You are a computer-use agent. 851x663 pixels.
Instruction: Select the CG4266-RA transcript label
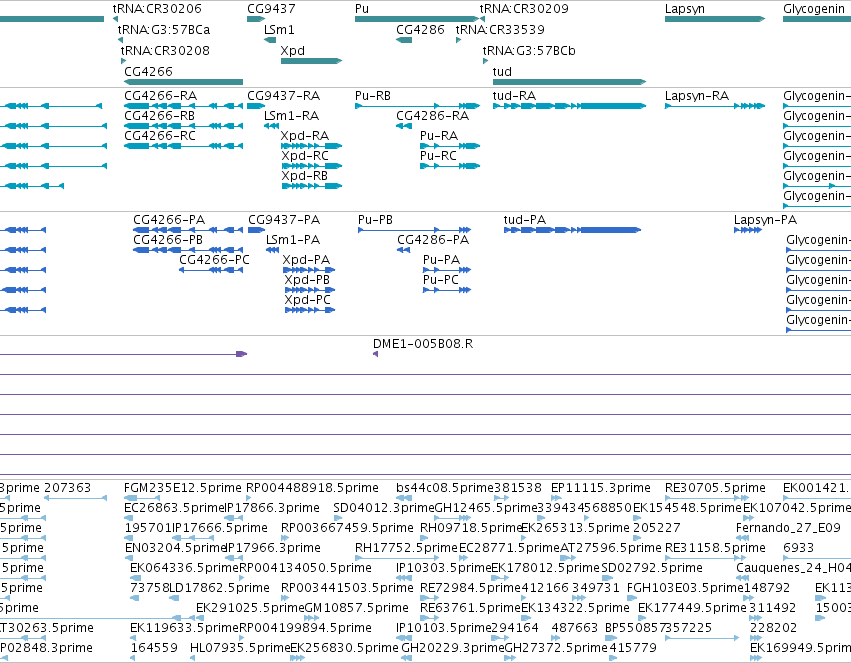(x=161, y=96)
